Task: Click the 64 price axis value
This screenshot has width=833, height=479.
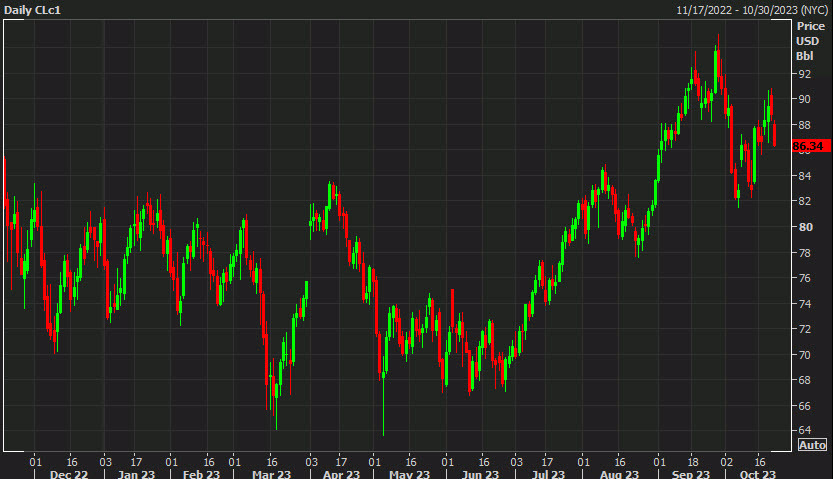Action: (805, 430)
